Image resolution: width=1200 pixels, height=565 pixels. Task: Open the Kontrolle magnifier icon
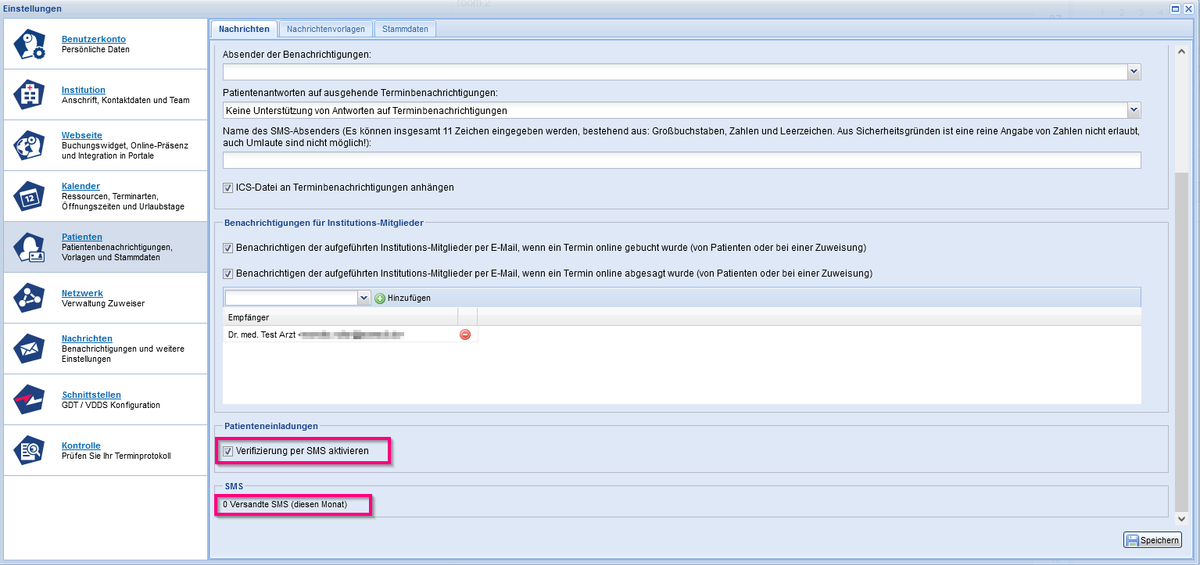click(x=30, y=451)
